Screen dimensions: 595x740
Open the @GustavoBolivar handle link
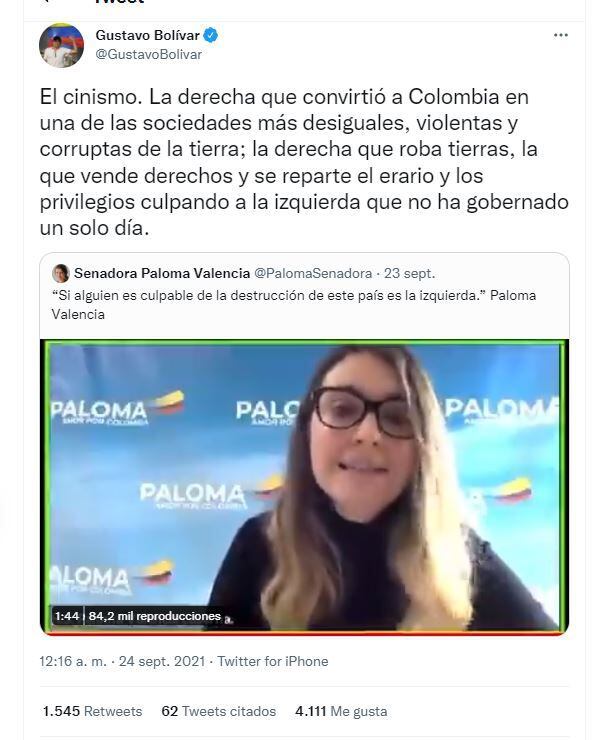[149, 54]
